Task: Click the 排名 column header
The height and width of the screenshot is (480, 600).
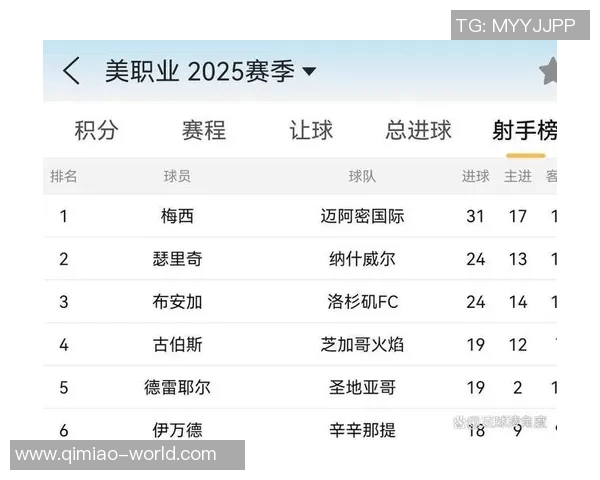Action: [64, 176]
